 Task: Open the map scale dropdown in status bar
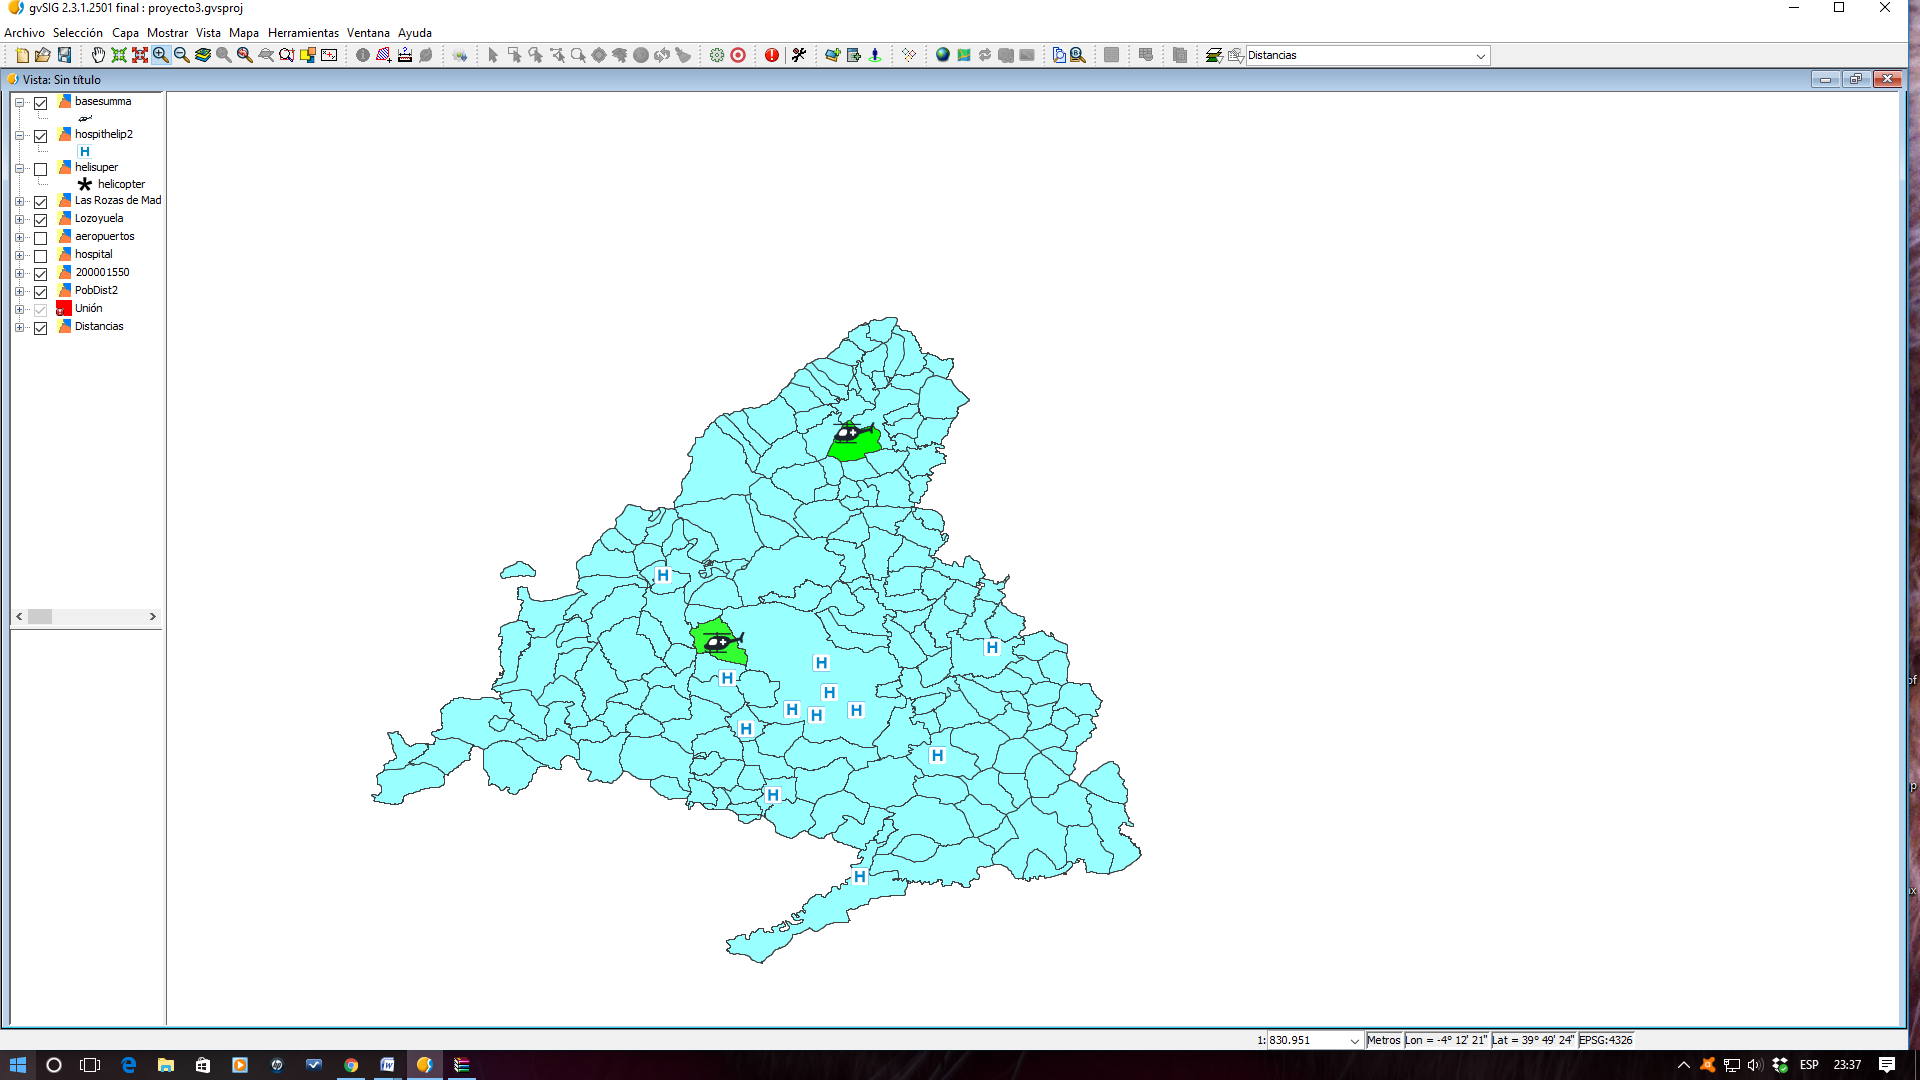(x=1354, y=1040)
